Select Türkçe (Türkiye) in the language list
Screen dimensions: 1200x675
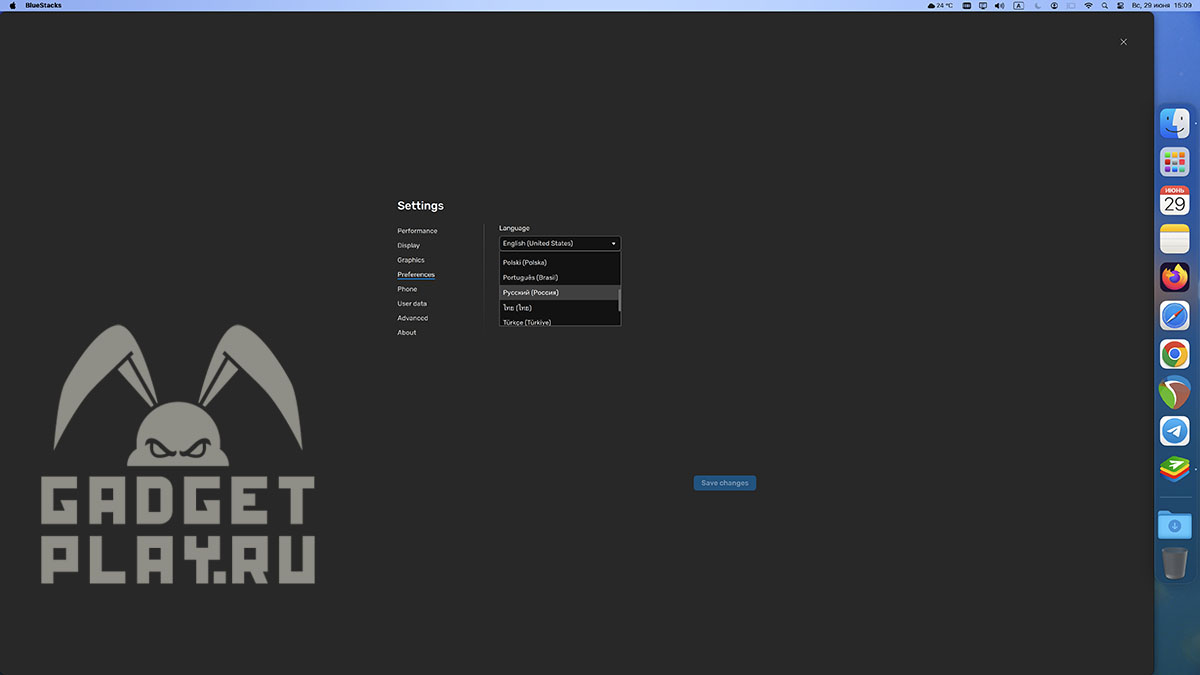click(x=559, y=321)
